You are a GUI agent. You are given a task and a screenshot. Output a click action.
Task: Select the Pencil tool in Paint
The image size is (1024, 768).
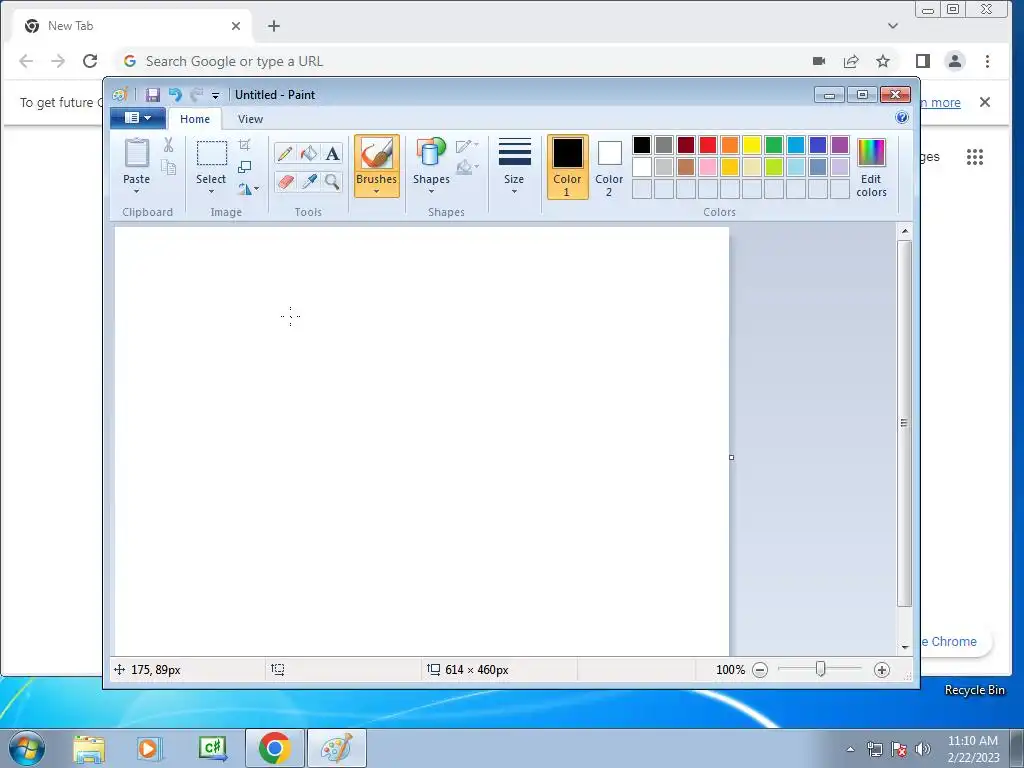285,153
